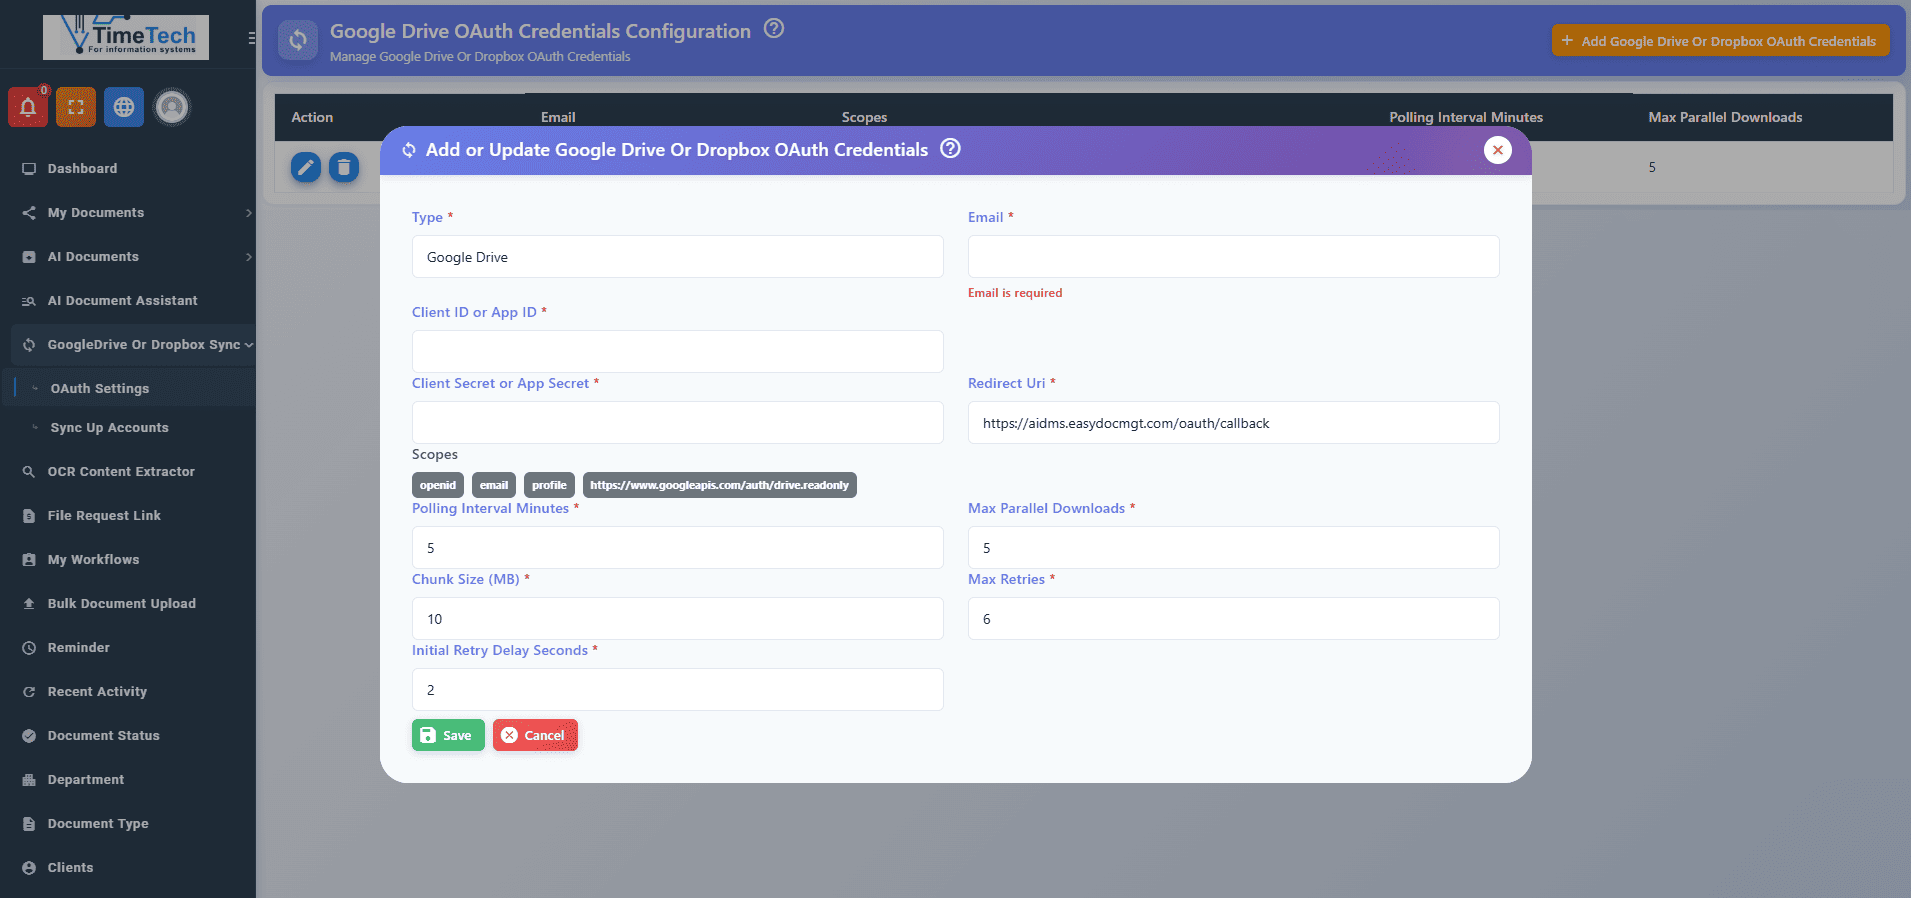Click the help icon beside page title

click(x=774, y=29)
